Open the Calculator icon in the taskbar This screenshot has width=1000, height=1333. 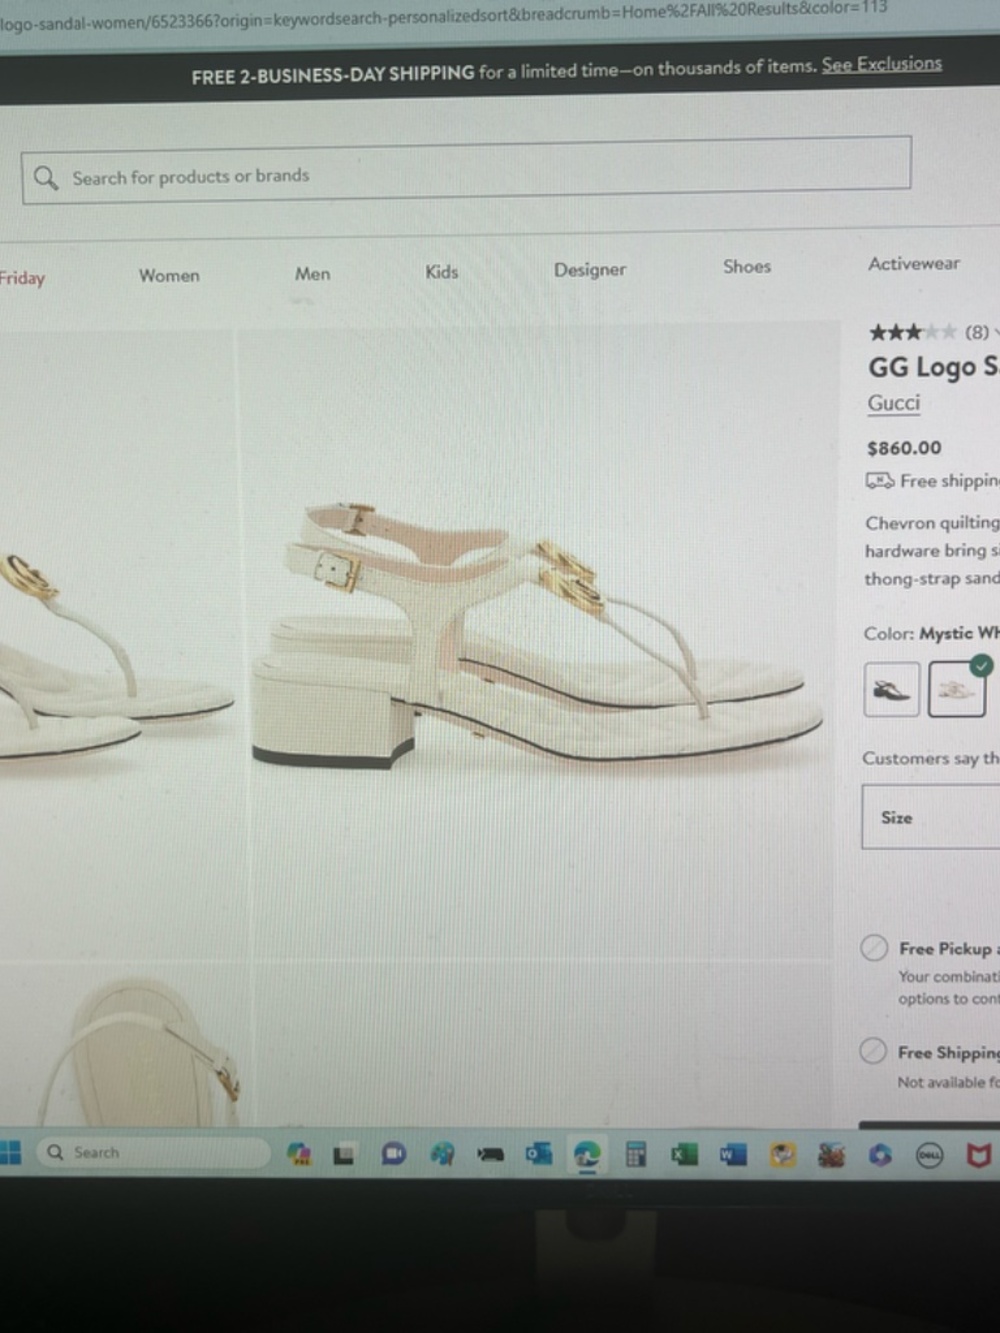point(635,1155)
